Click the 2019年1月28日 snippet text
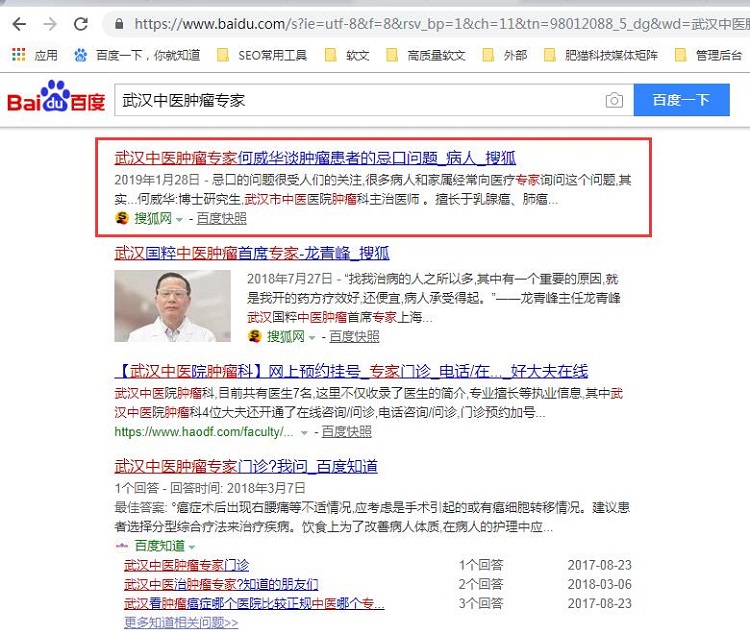750x634 pixels. (x=157, y=180)
